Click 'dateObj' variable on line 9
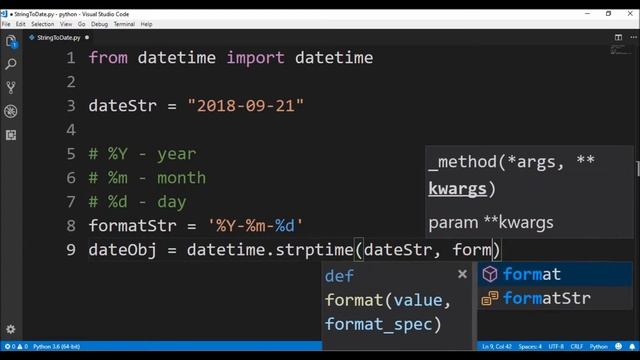 [x=122, y=249]
